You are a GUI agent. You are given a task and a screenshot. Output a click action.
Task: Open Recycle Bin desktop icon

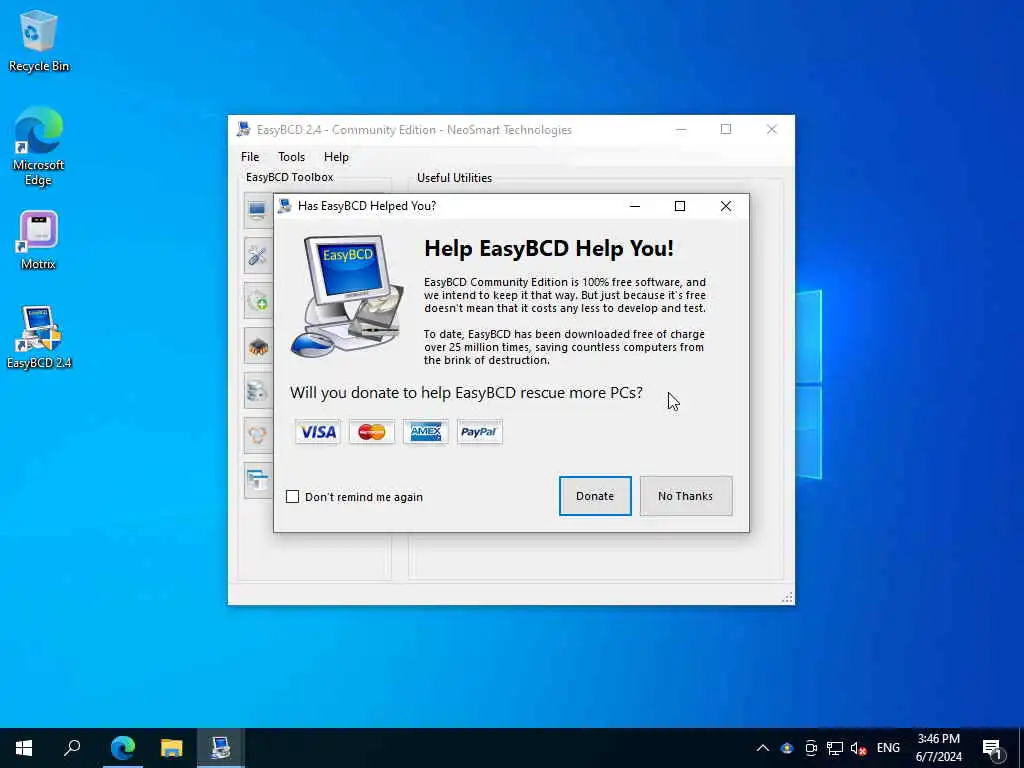(39, 40)
